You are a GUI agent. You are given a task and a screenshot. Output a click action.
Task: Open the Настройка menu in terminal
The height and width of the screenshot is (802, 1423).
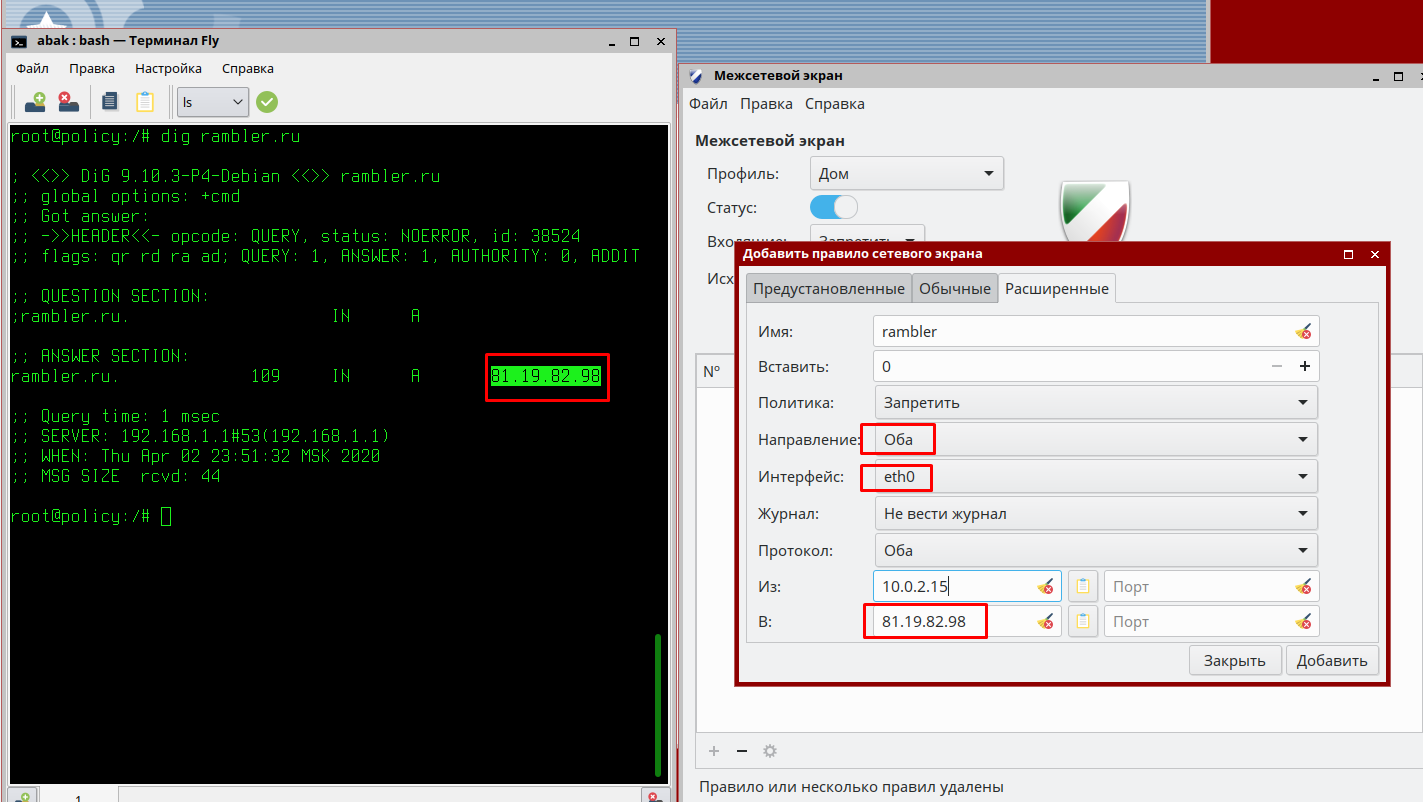point(168,68)
